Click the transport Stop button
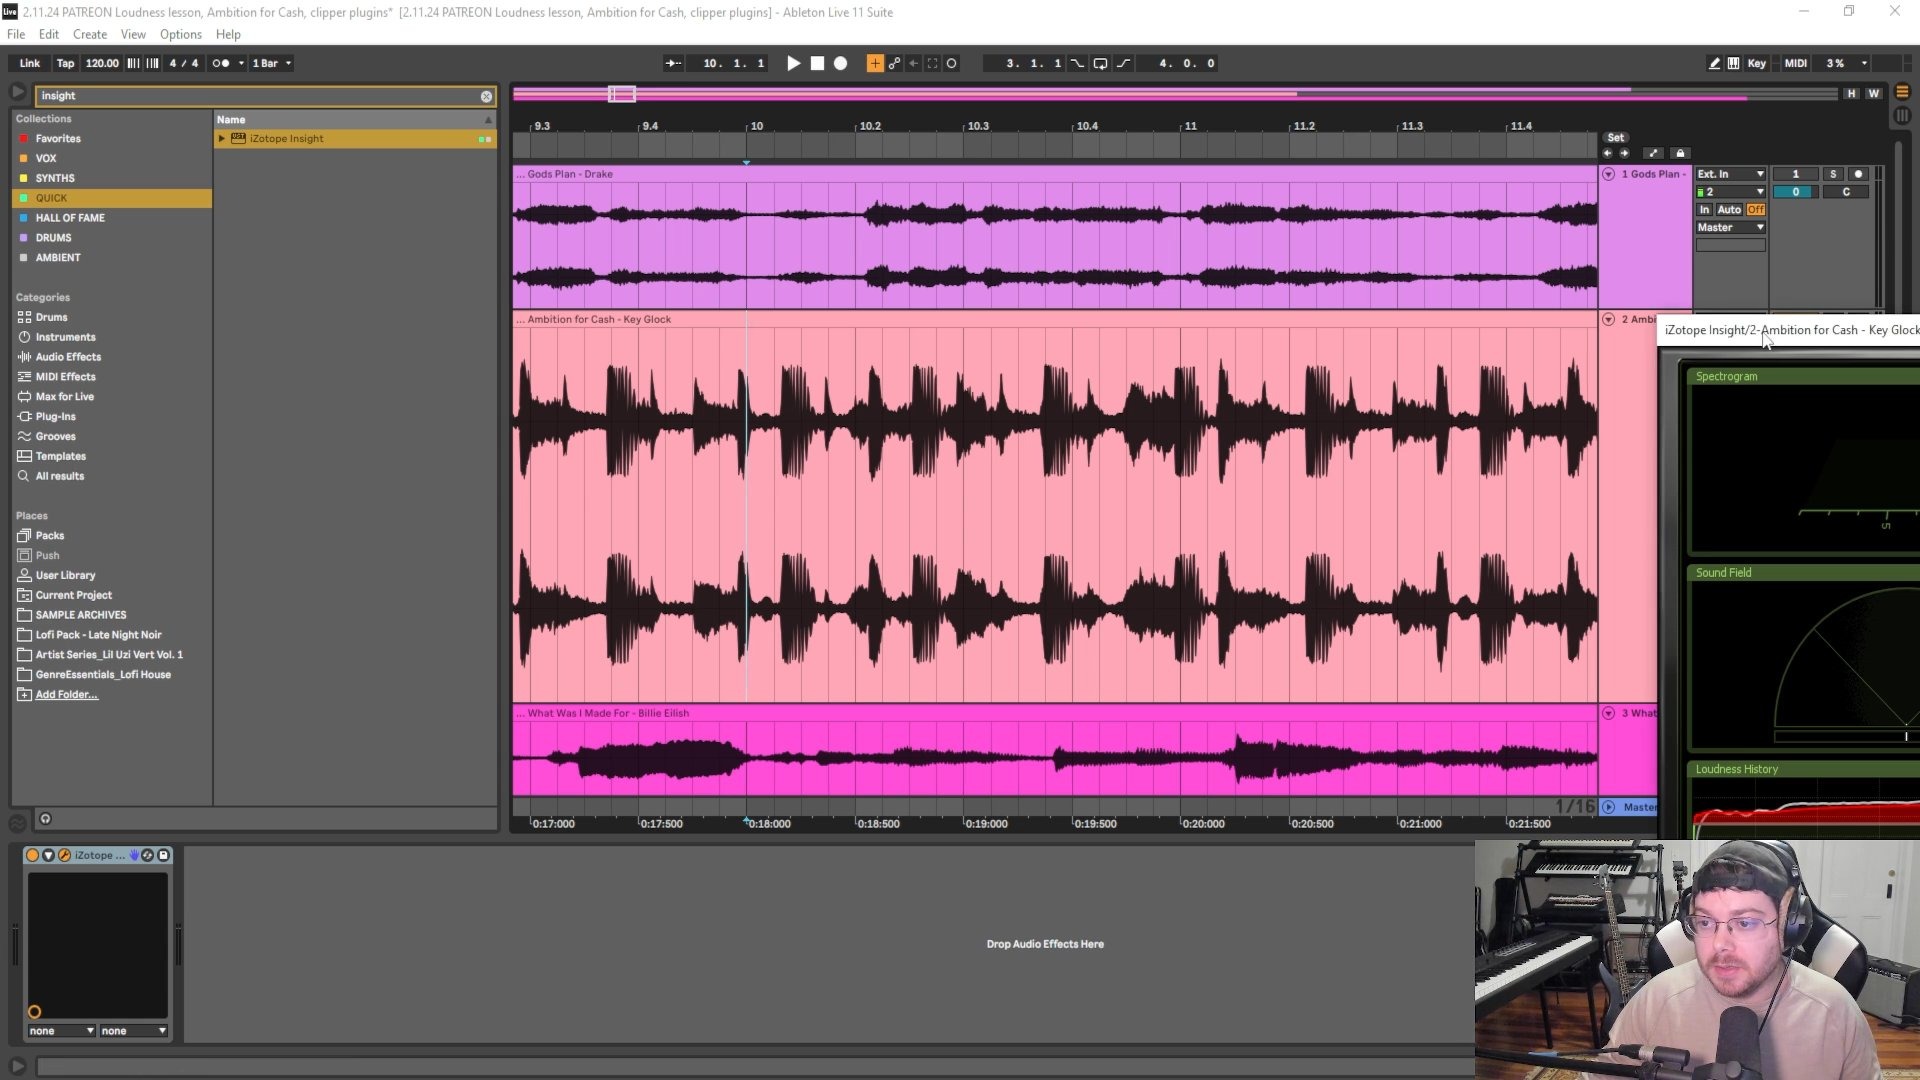1920x1080 pixels. (817, 63)
